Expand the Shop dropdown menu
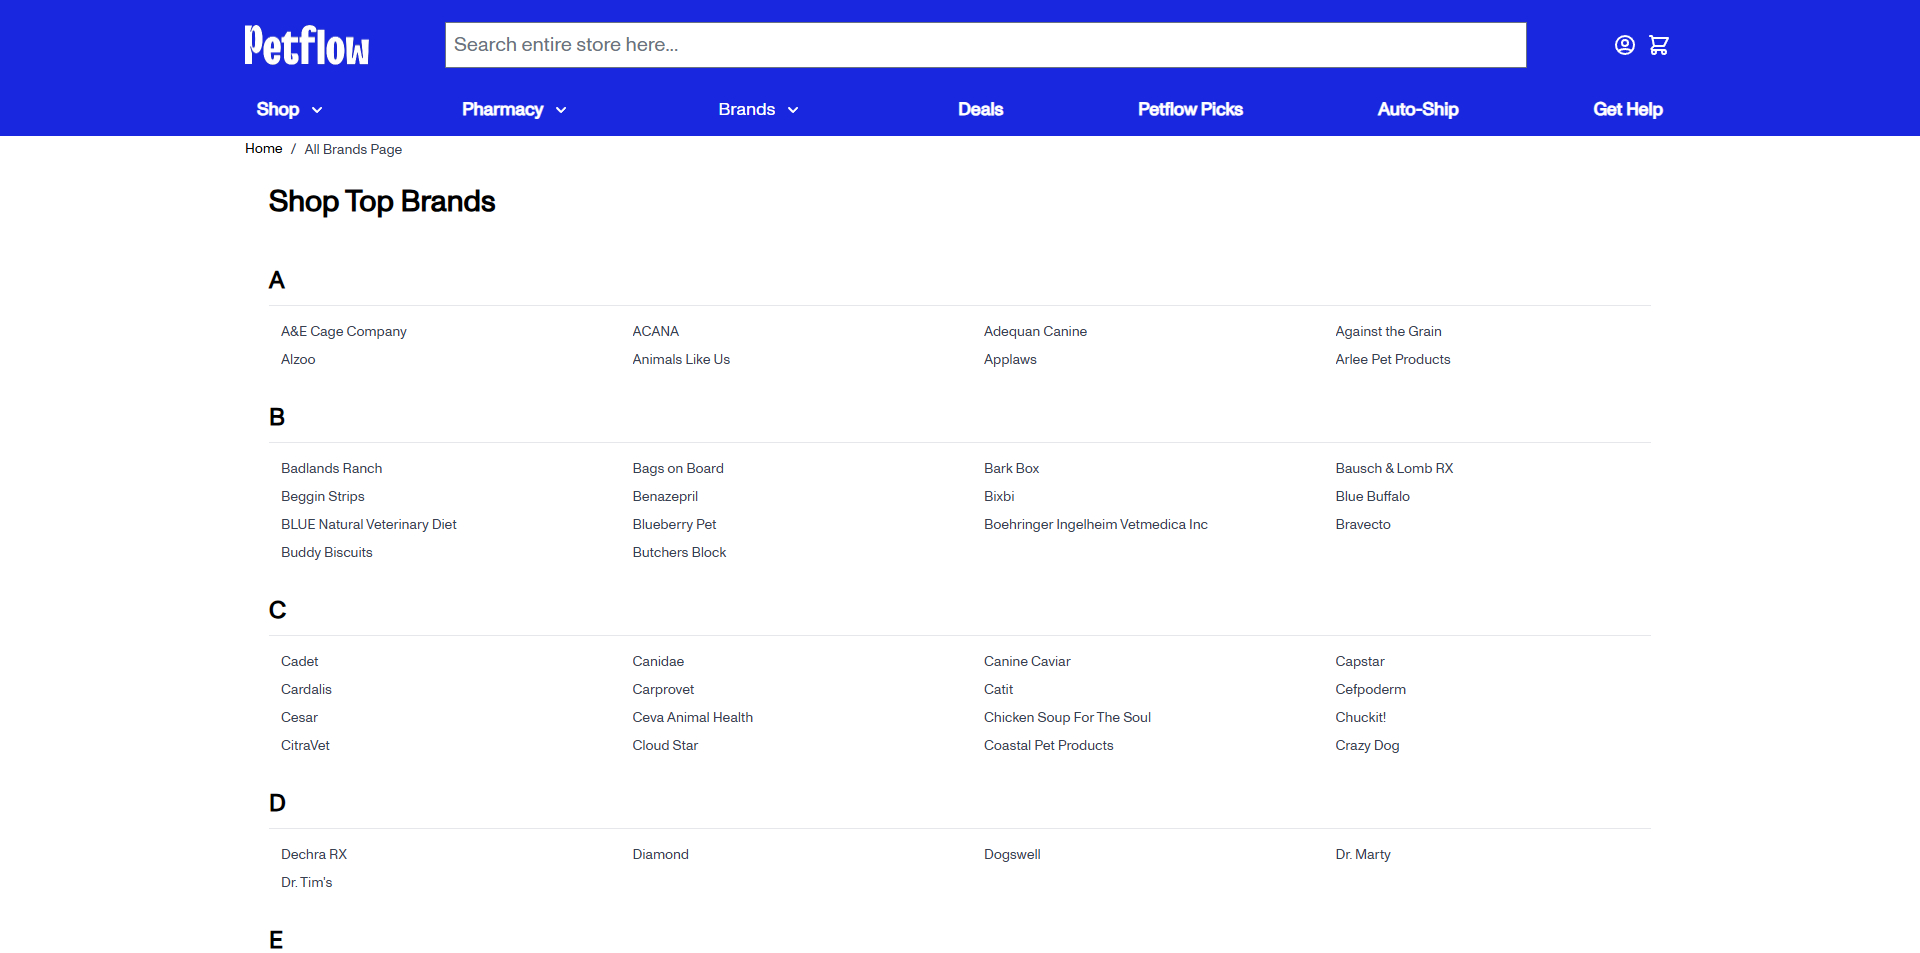Image resolution: width=1920 pixels, height=953 pixels. click(x=289, y=110)
